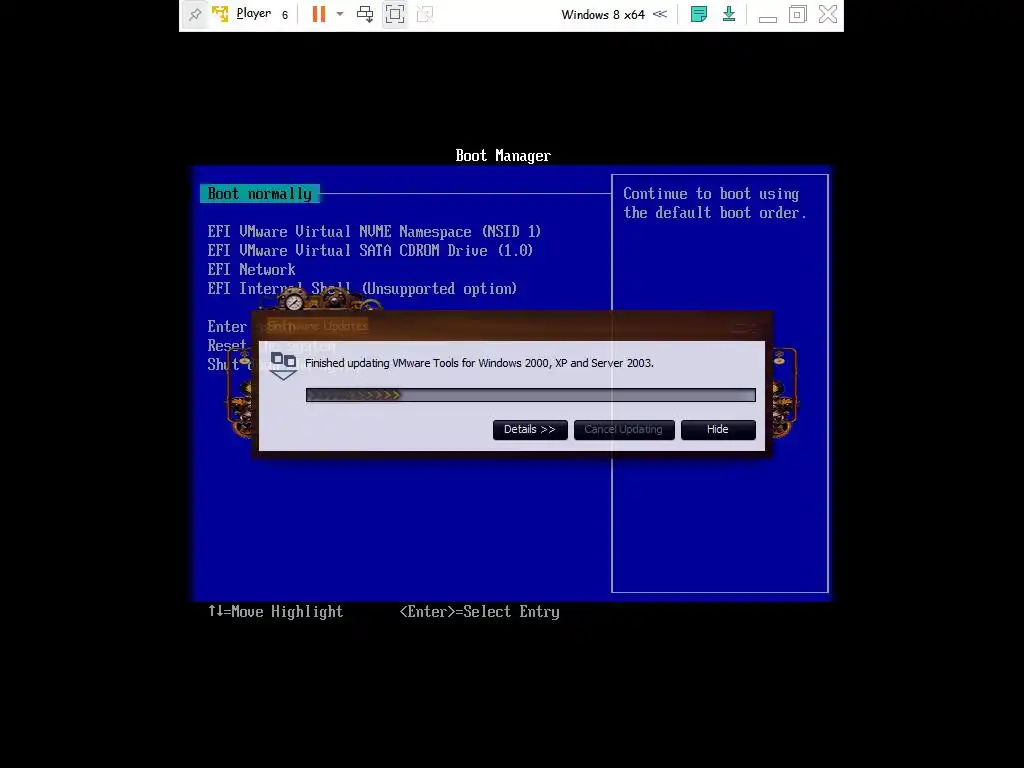Open the green notes message icon
Viewport: 1024px width, 768px height.
click(x=698, y=14)
